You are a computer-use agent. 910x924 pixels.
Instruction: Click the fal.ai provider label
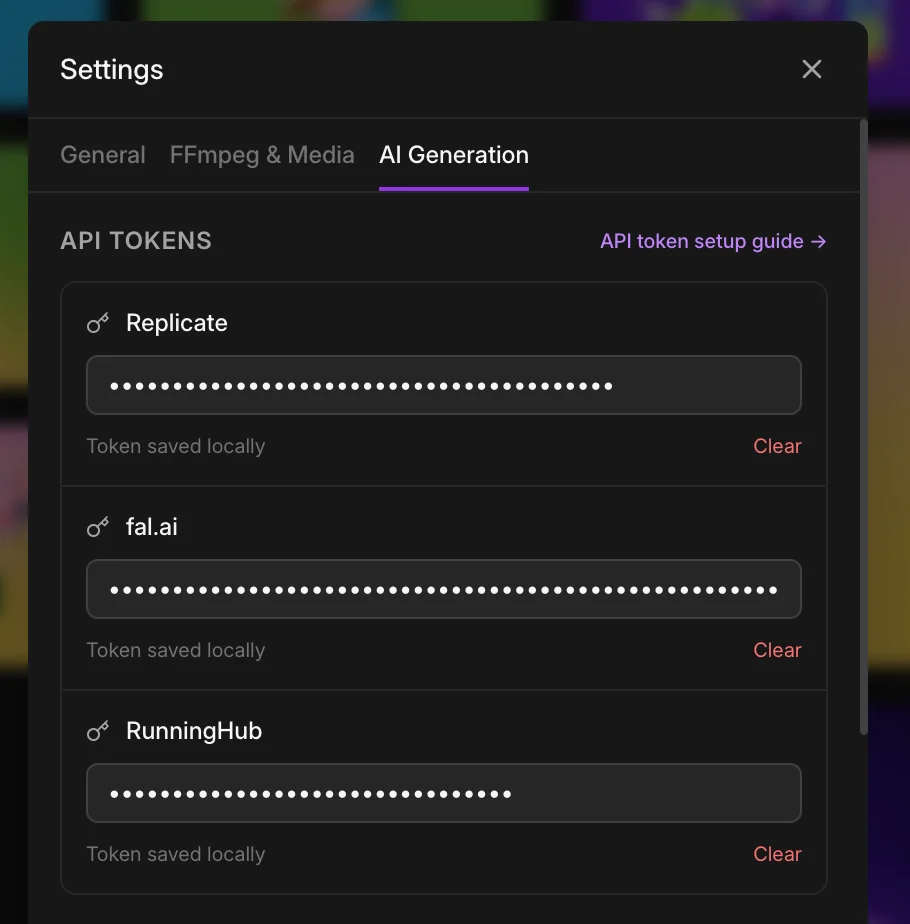tap(152, 527)
